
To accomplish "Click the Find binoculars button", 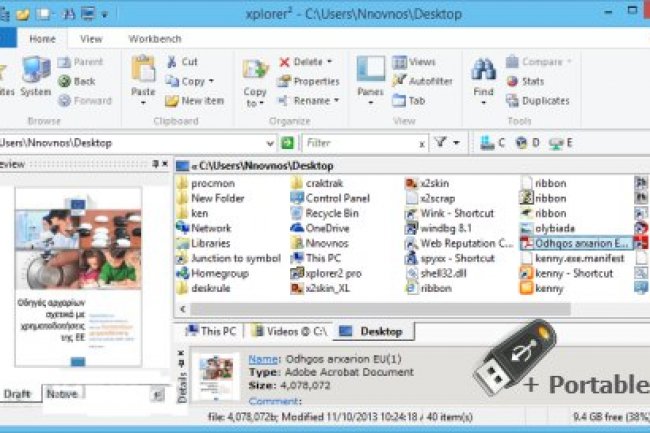I will [x=483, y=77].
